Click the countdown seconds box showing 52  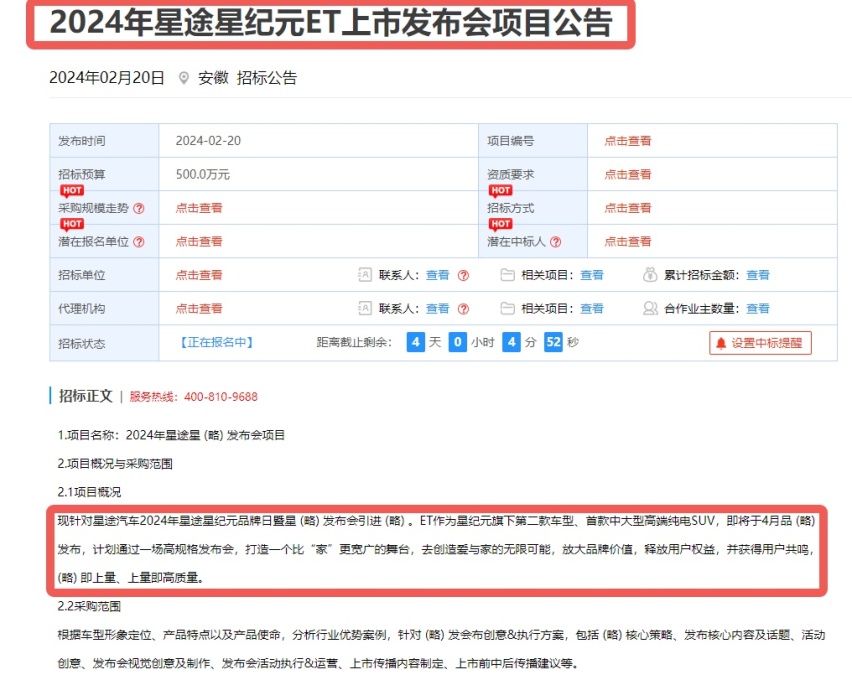click(x=553, y=342)
